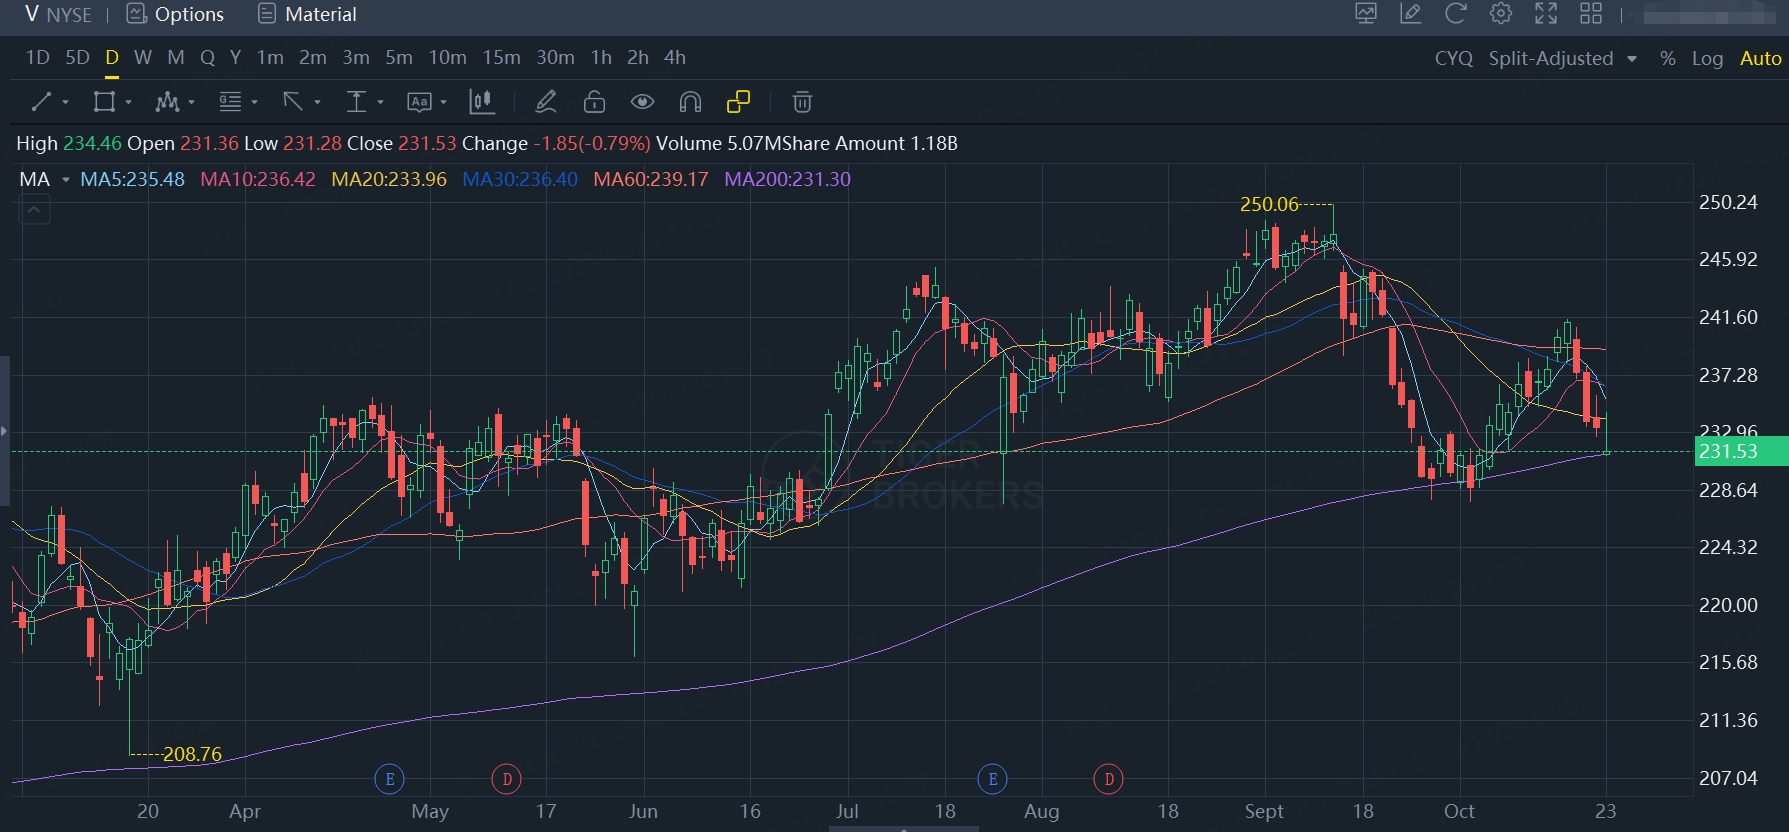Click the current price tag 231.53
The image size is (1789, 832).
pos(1741,451)
